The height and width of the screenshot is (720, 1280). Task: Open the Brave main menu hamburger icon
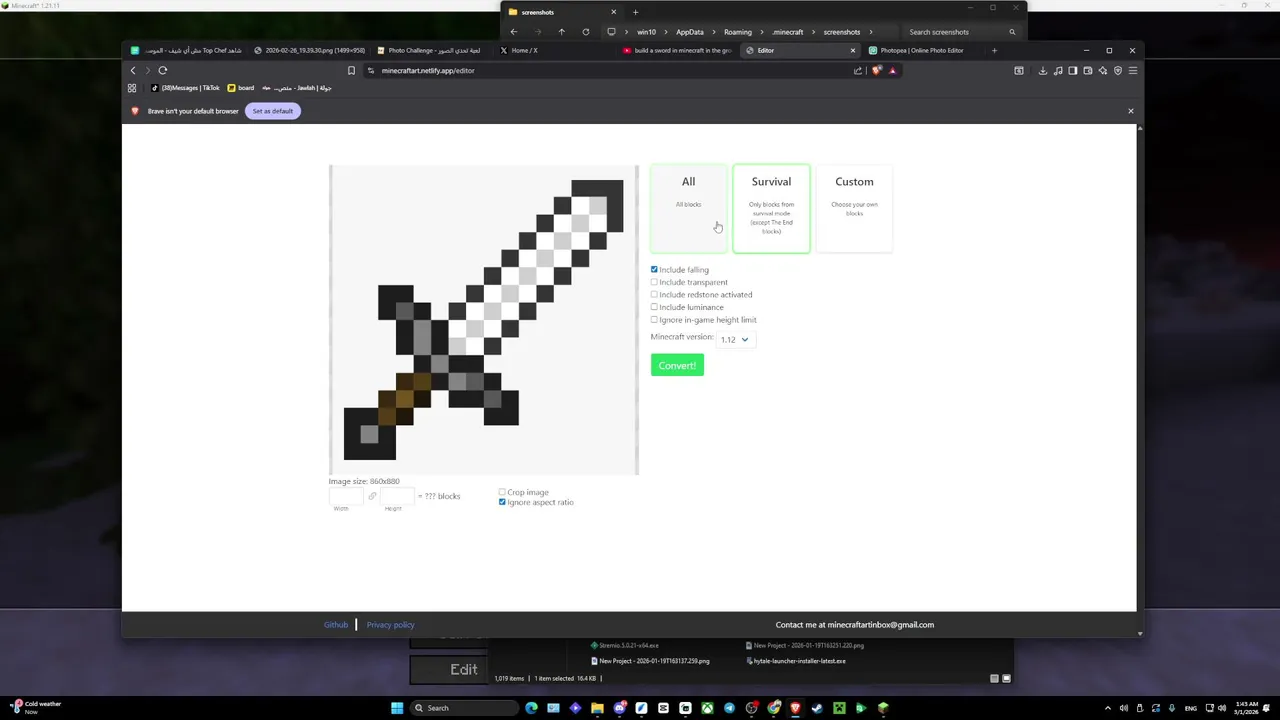coord(1133,70)
